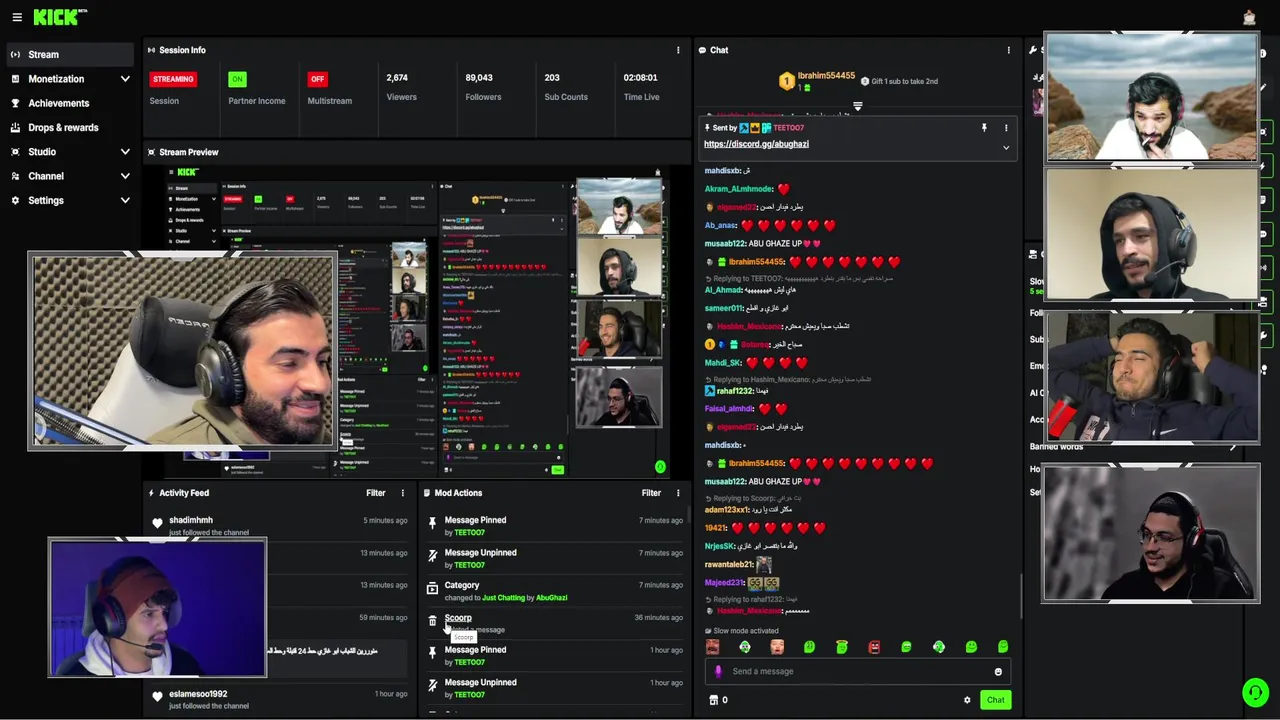
Task: Click the green headset support button
Action: (1255, 691)
